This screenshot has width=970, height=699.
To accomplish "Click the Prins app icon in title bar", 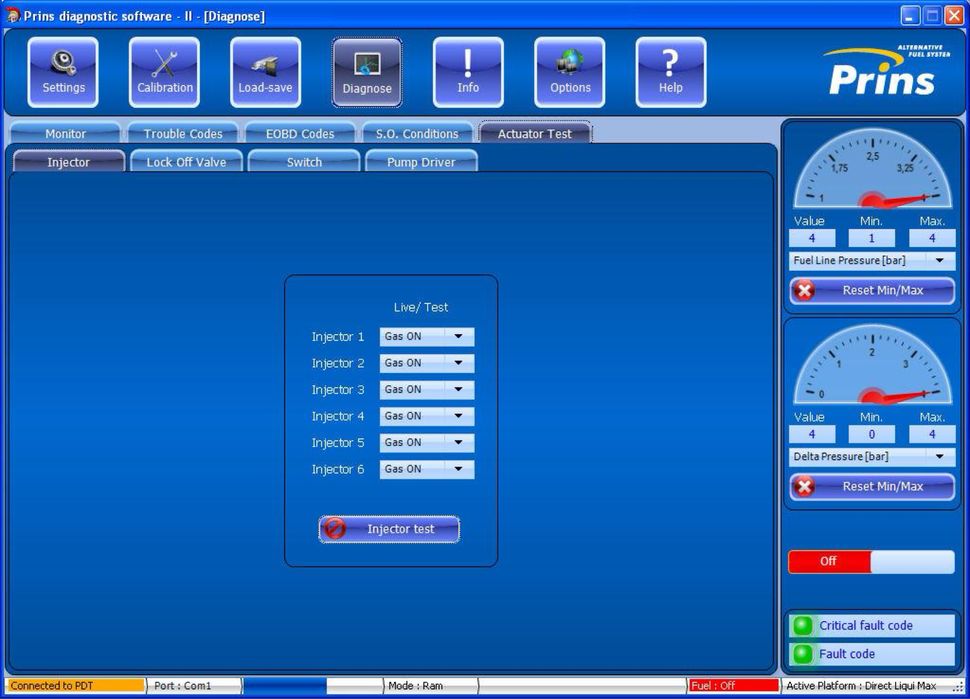I will coord(12,15).
